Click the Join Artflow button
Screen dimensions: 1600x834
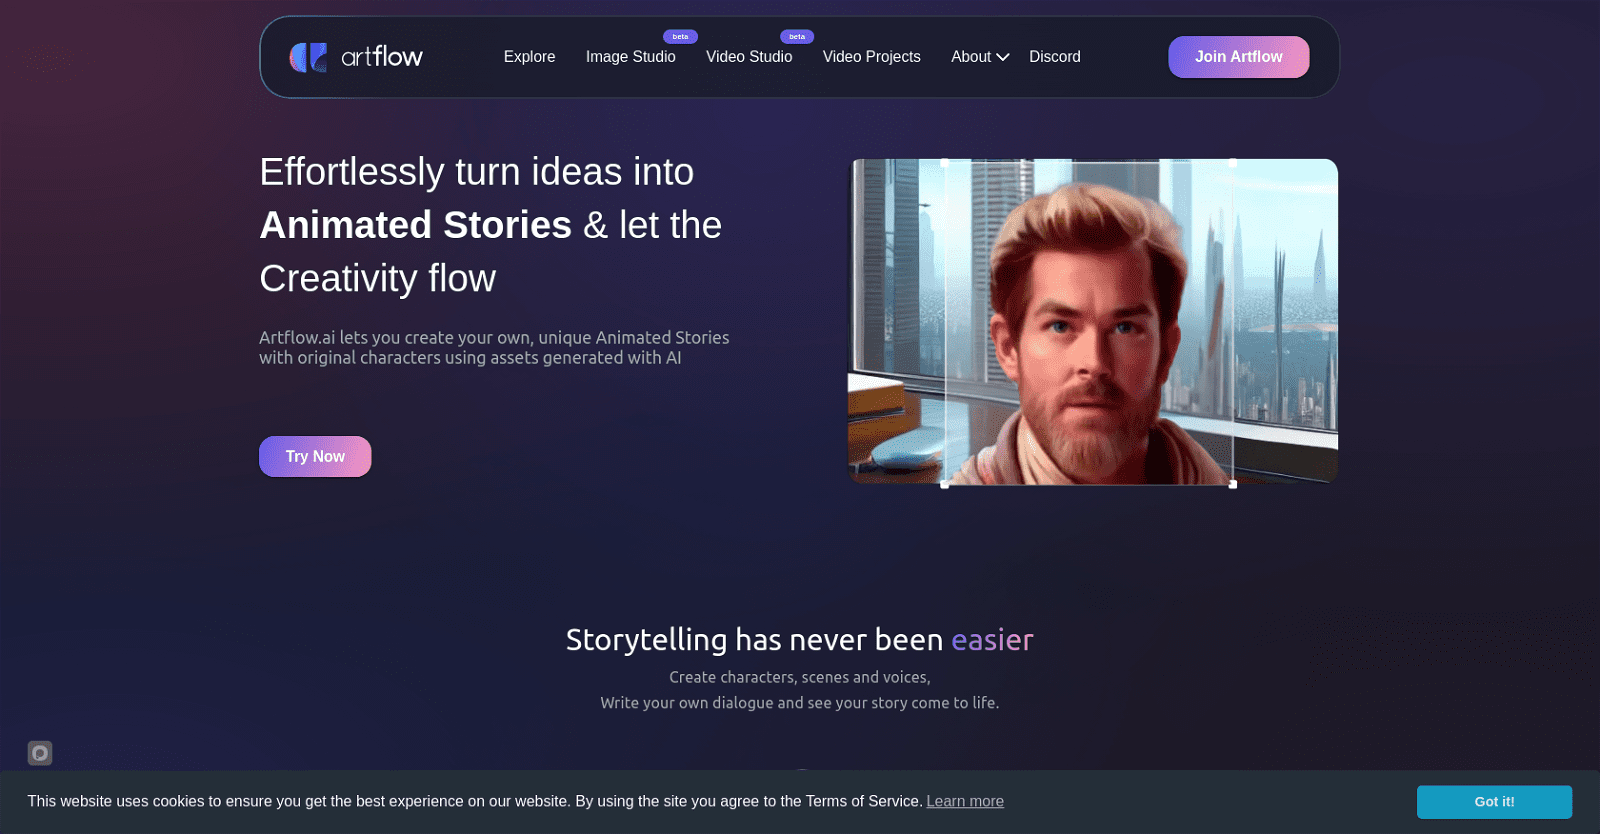1238,57
